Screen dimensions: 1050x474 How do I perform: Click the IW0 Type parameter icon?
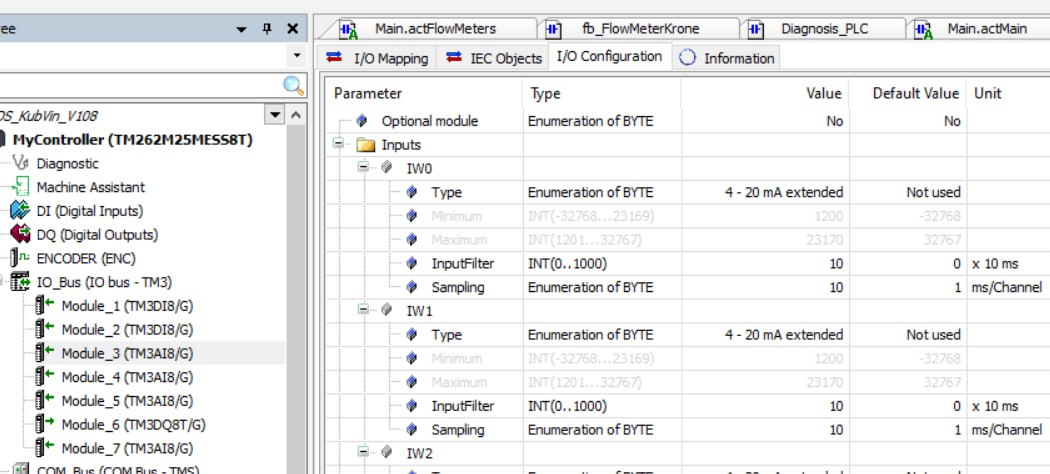(411, 192)
